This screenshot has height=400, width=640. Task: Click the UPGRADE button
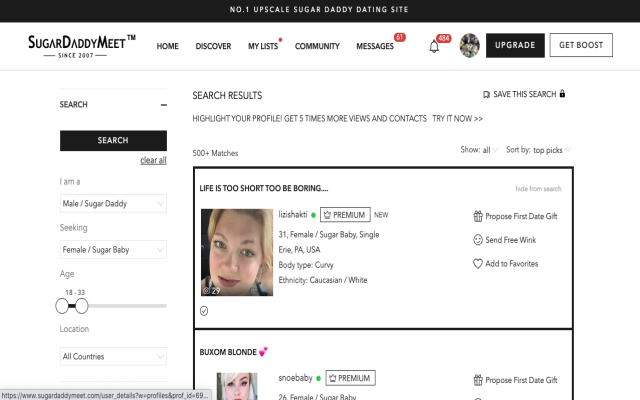coord(515,45)
